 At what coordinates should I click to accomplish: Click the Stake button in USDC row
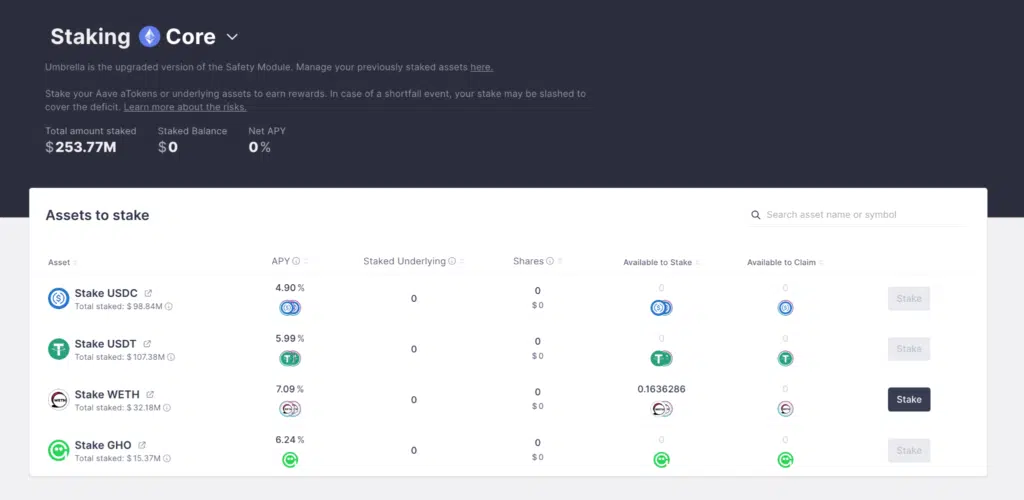click(908, 298)
